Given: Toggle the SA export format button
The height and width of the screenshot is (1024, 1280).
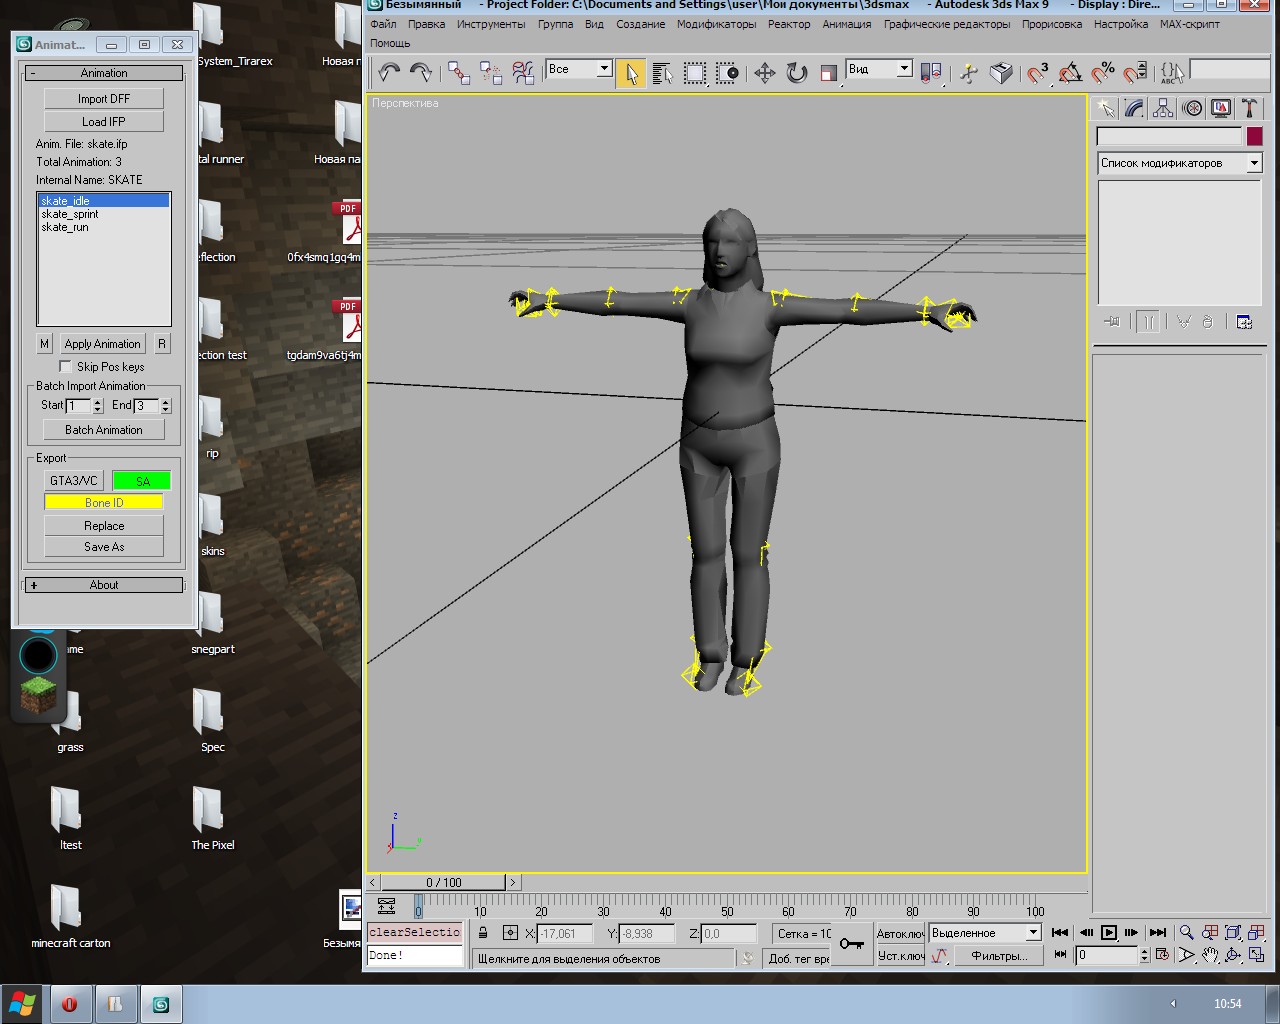Looking at the screenshot, I should [x=142, y=481].
